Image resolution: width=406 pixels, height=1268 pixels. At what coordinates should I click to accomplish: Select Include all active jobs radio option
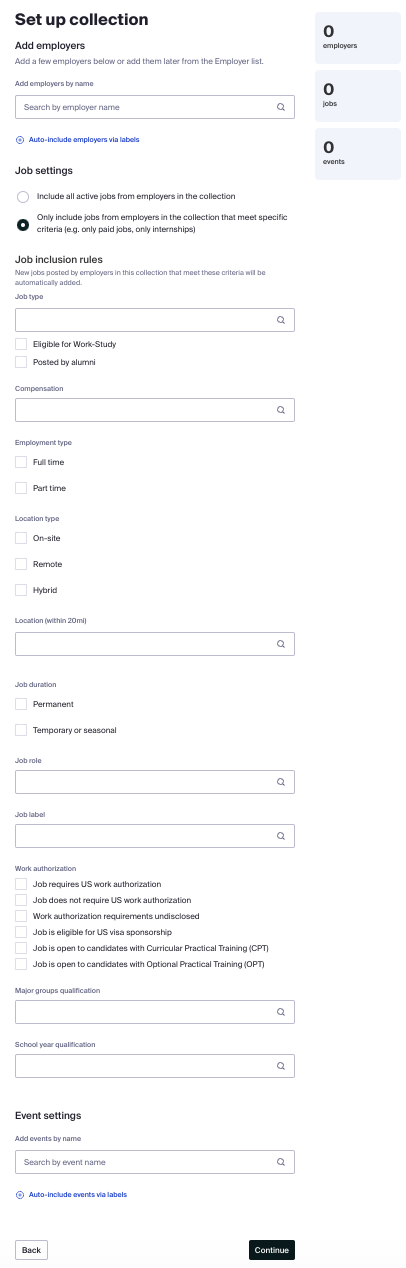tap(22, 196)
